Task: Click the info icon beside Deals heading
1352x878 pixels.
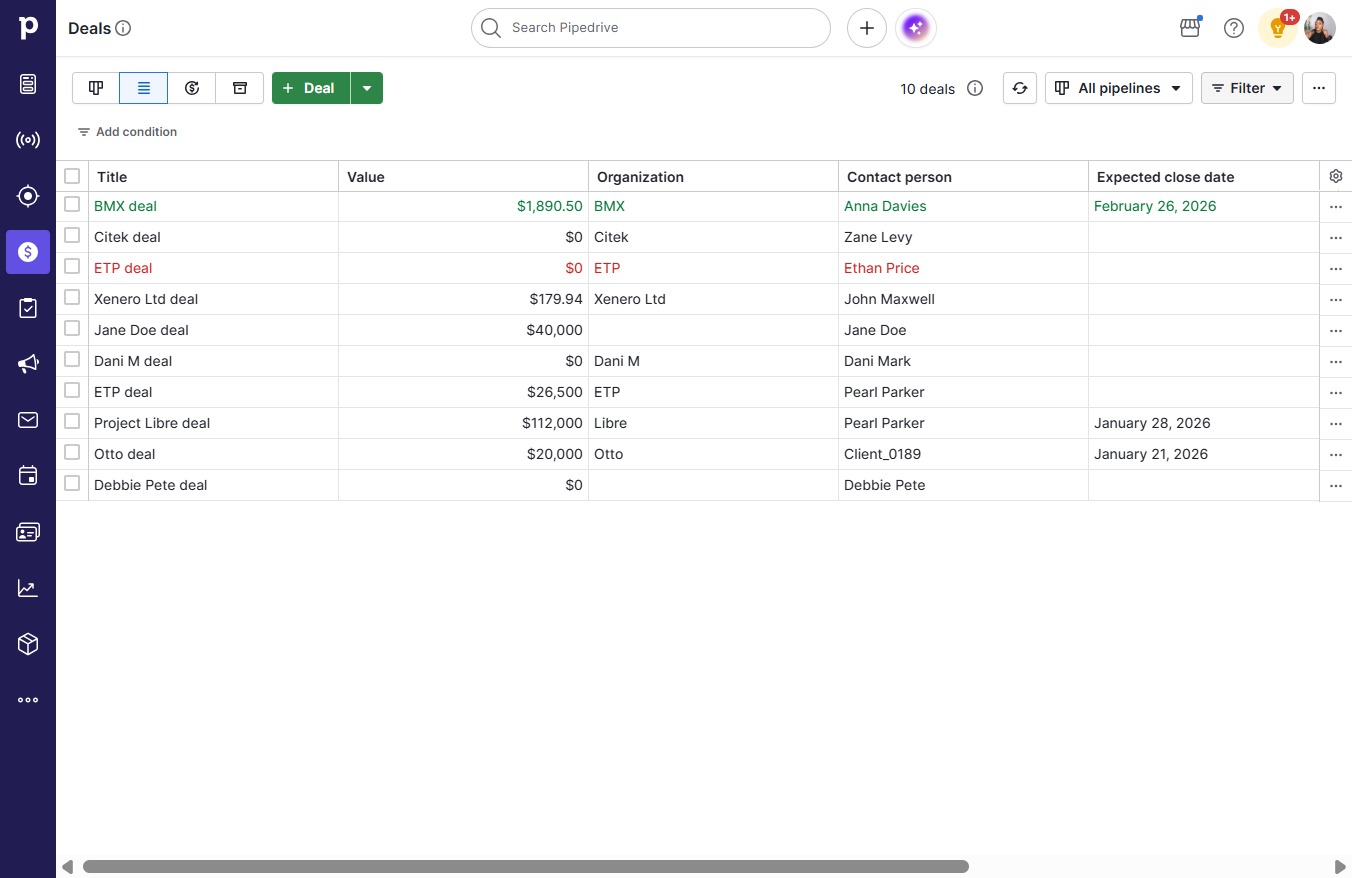Action: point(124,28)
